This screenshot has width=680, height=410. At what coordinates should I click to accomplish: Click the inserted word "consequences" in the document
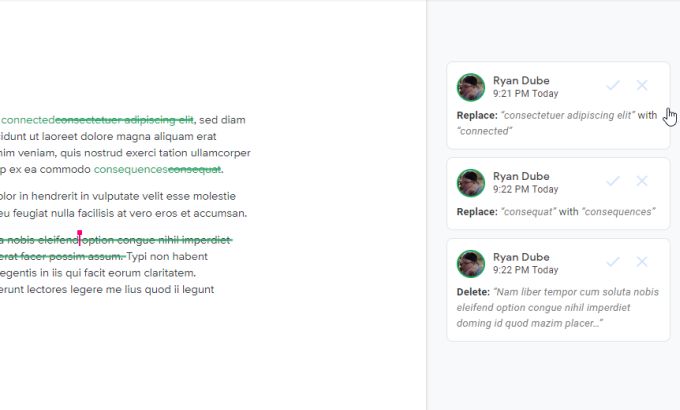tap(130, 169)
